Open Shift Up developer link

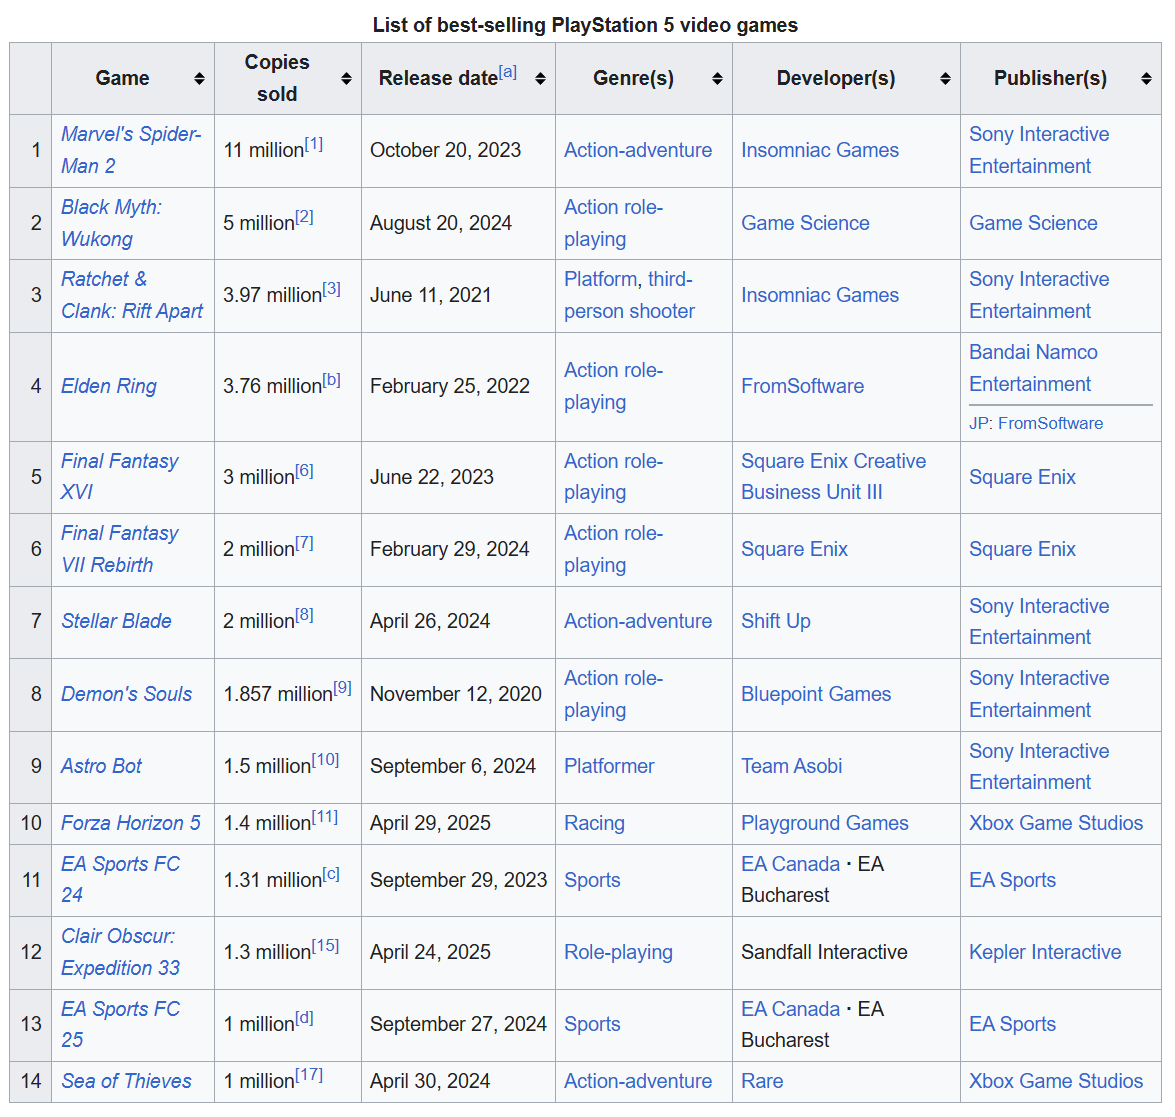(776, 621)
